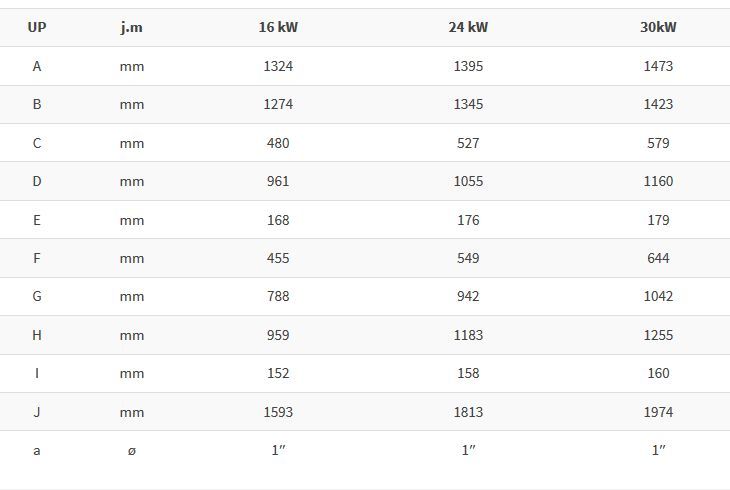This screenshot has width=730, height=490.
Task: Click value 1324 in row A
Action: 278,66
